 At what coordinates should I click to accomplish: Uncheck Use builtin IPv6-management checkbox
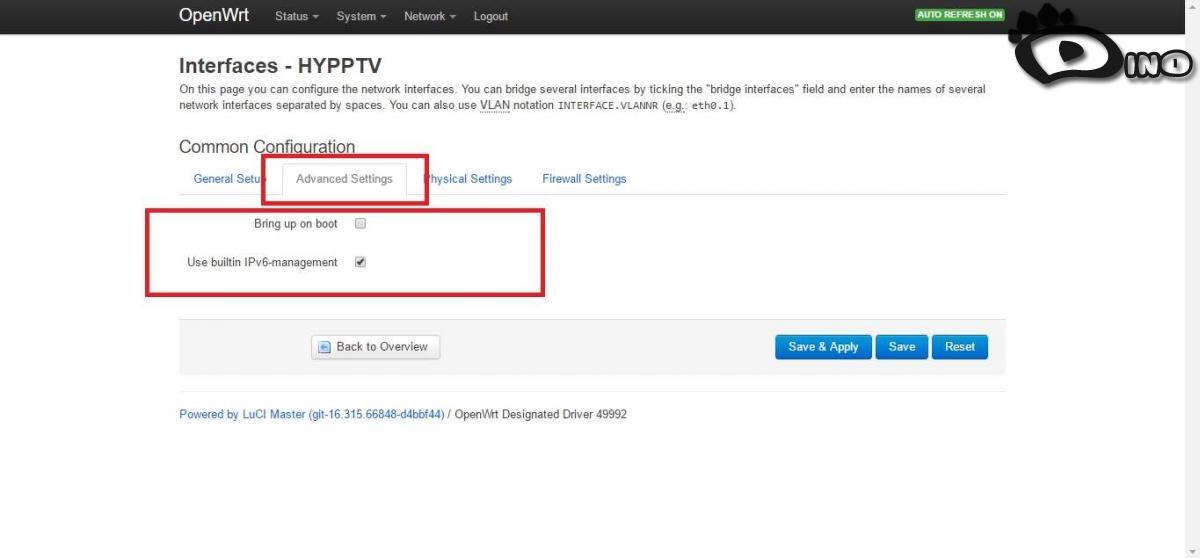[361, 262]
